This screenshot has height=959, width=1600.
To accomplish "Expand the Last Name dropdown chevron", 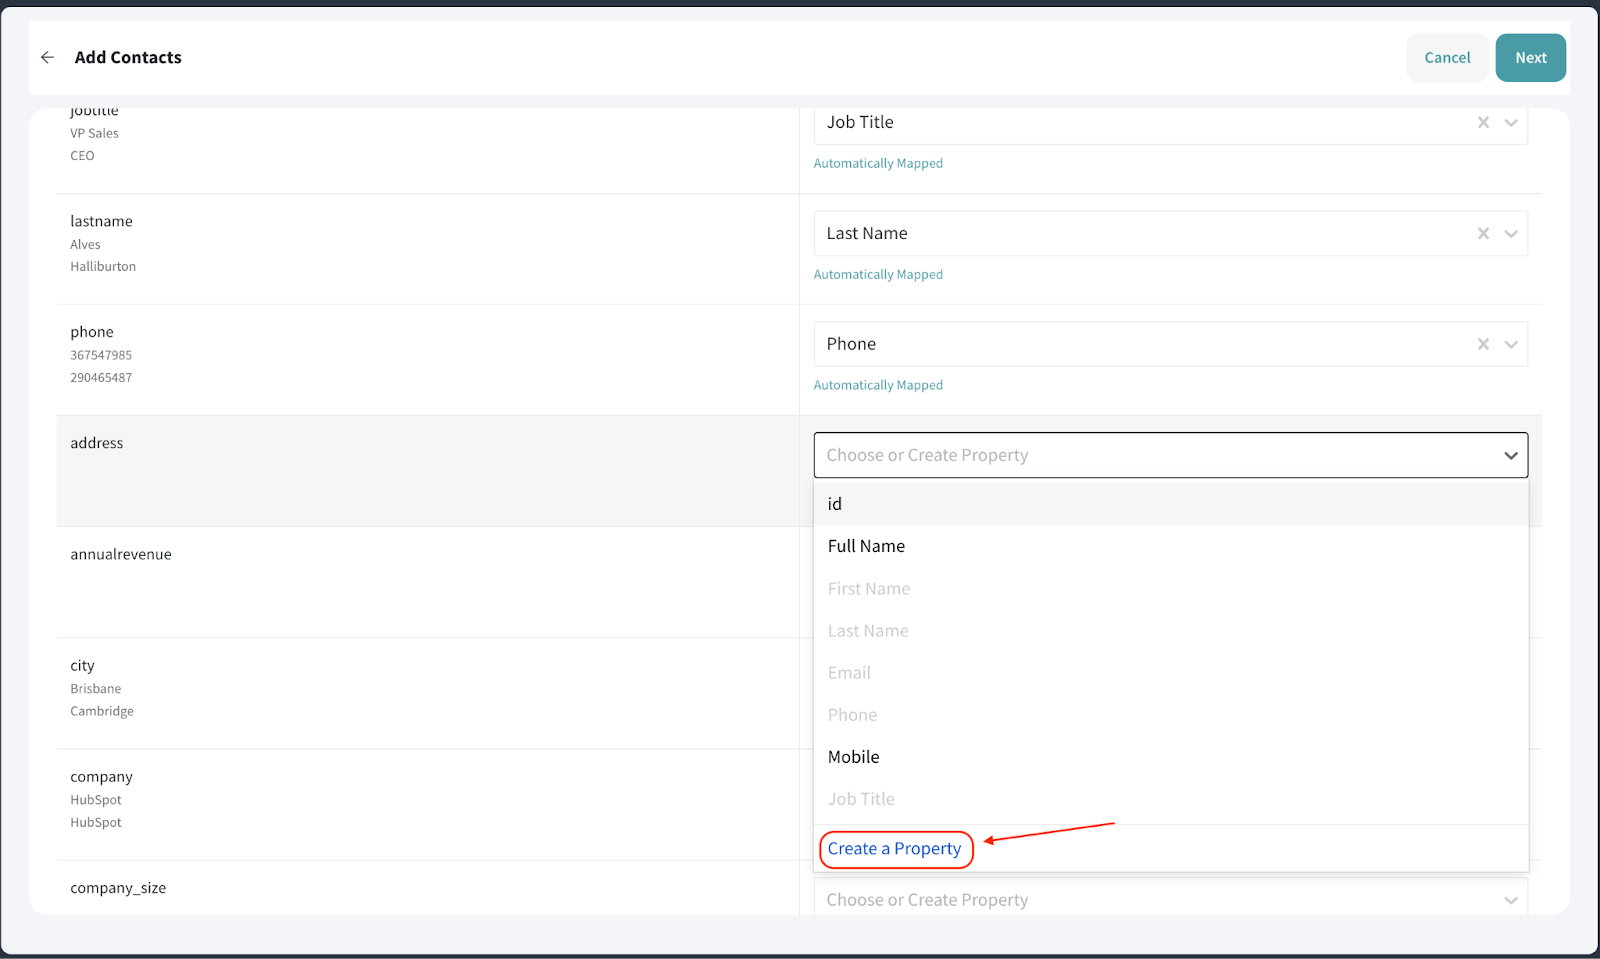I will point(1511,233).
